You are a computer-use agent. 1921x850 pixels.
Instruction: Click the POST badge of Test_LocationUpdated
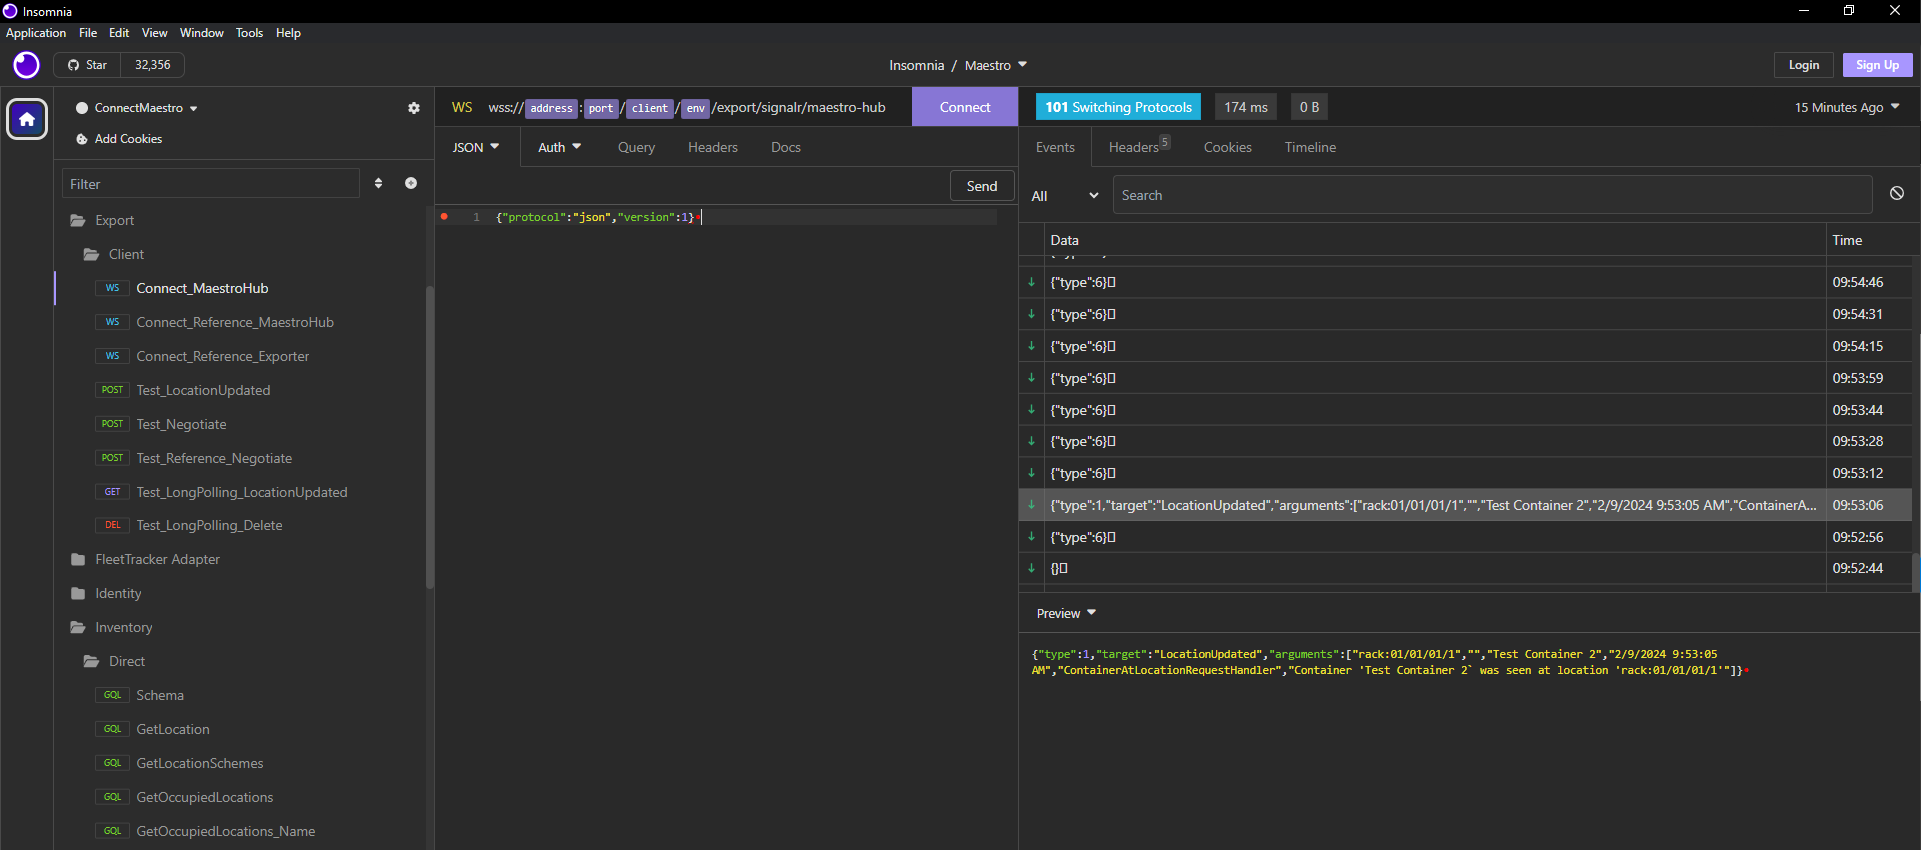tap(112, 390)
